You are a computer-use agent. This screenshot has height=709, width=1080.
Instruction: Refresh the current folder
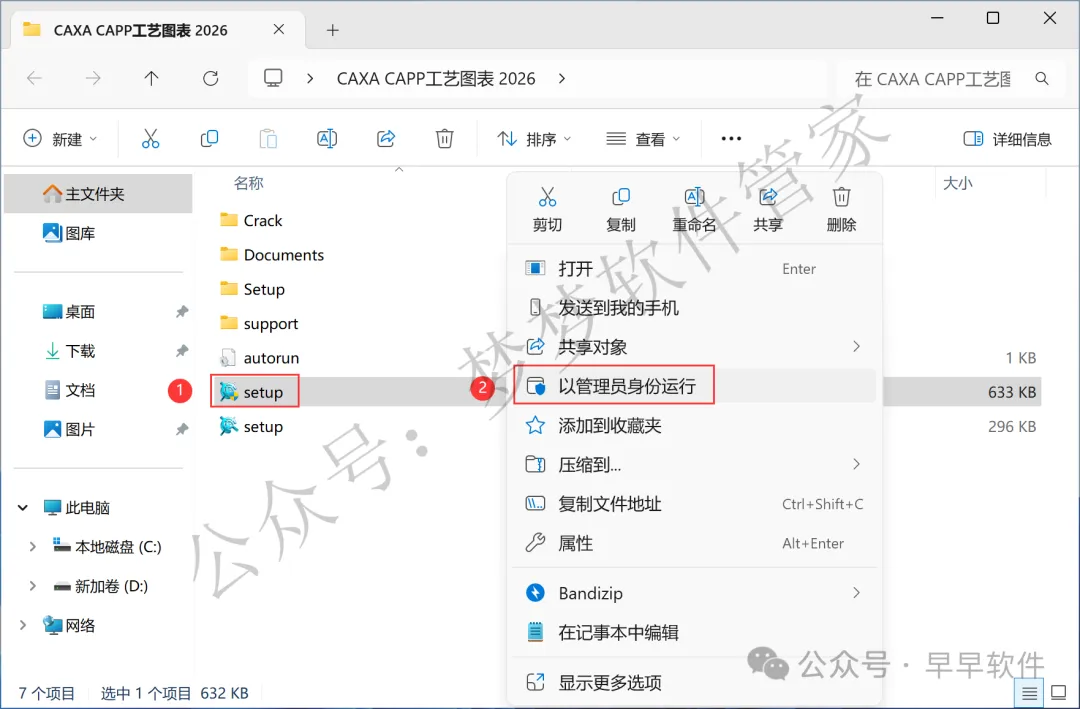[x=211, y=79]
